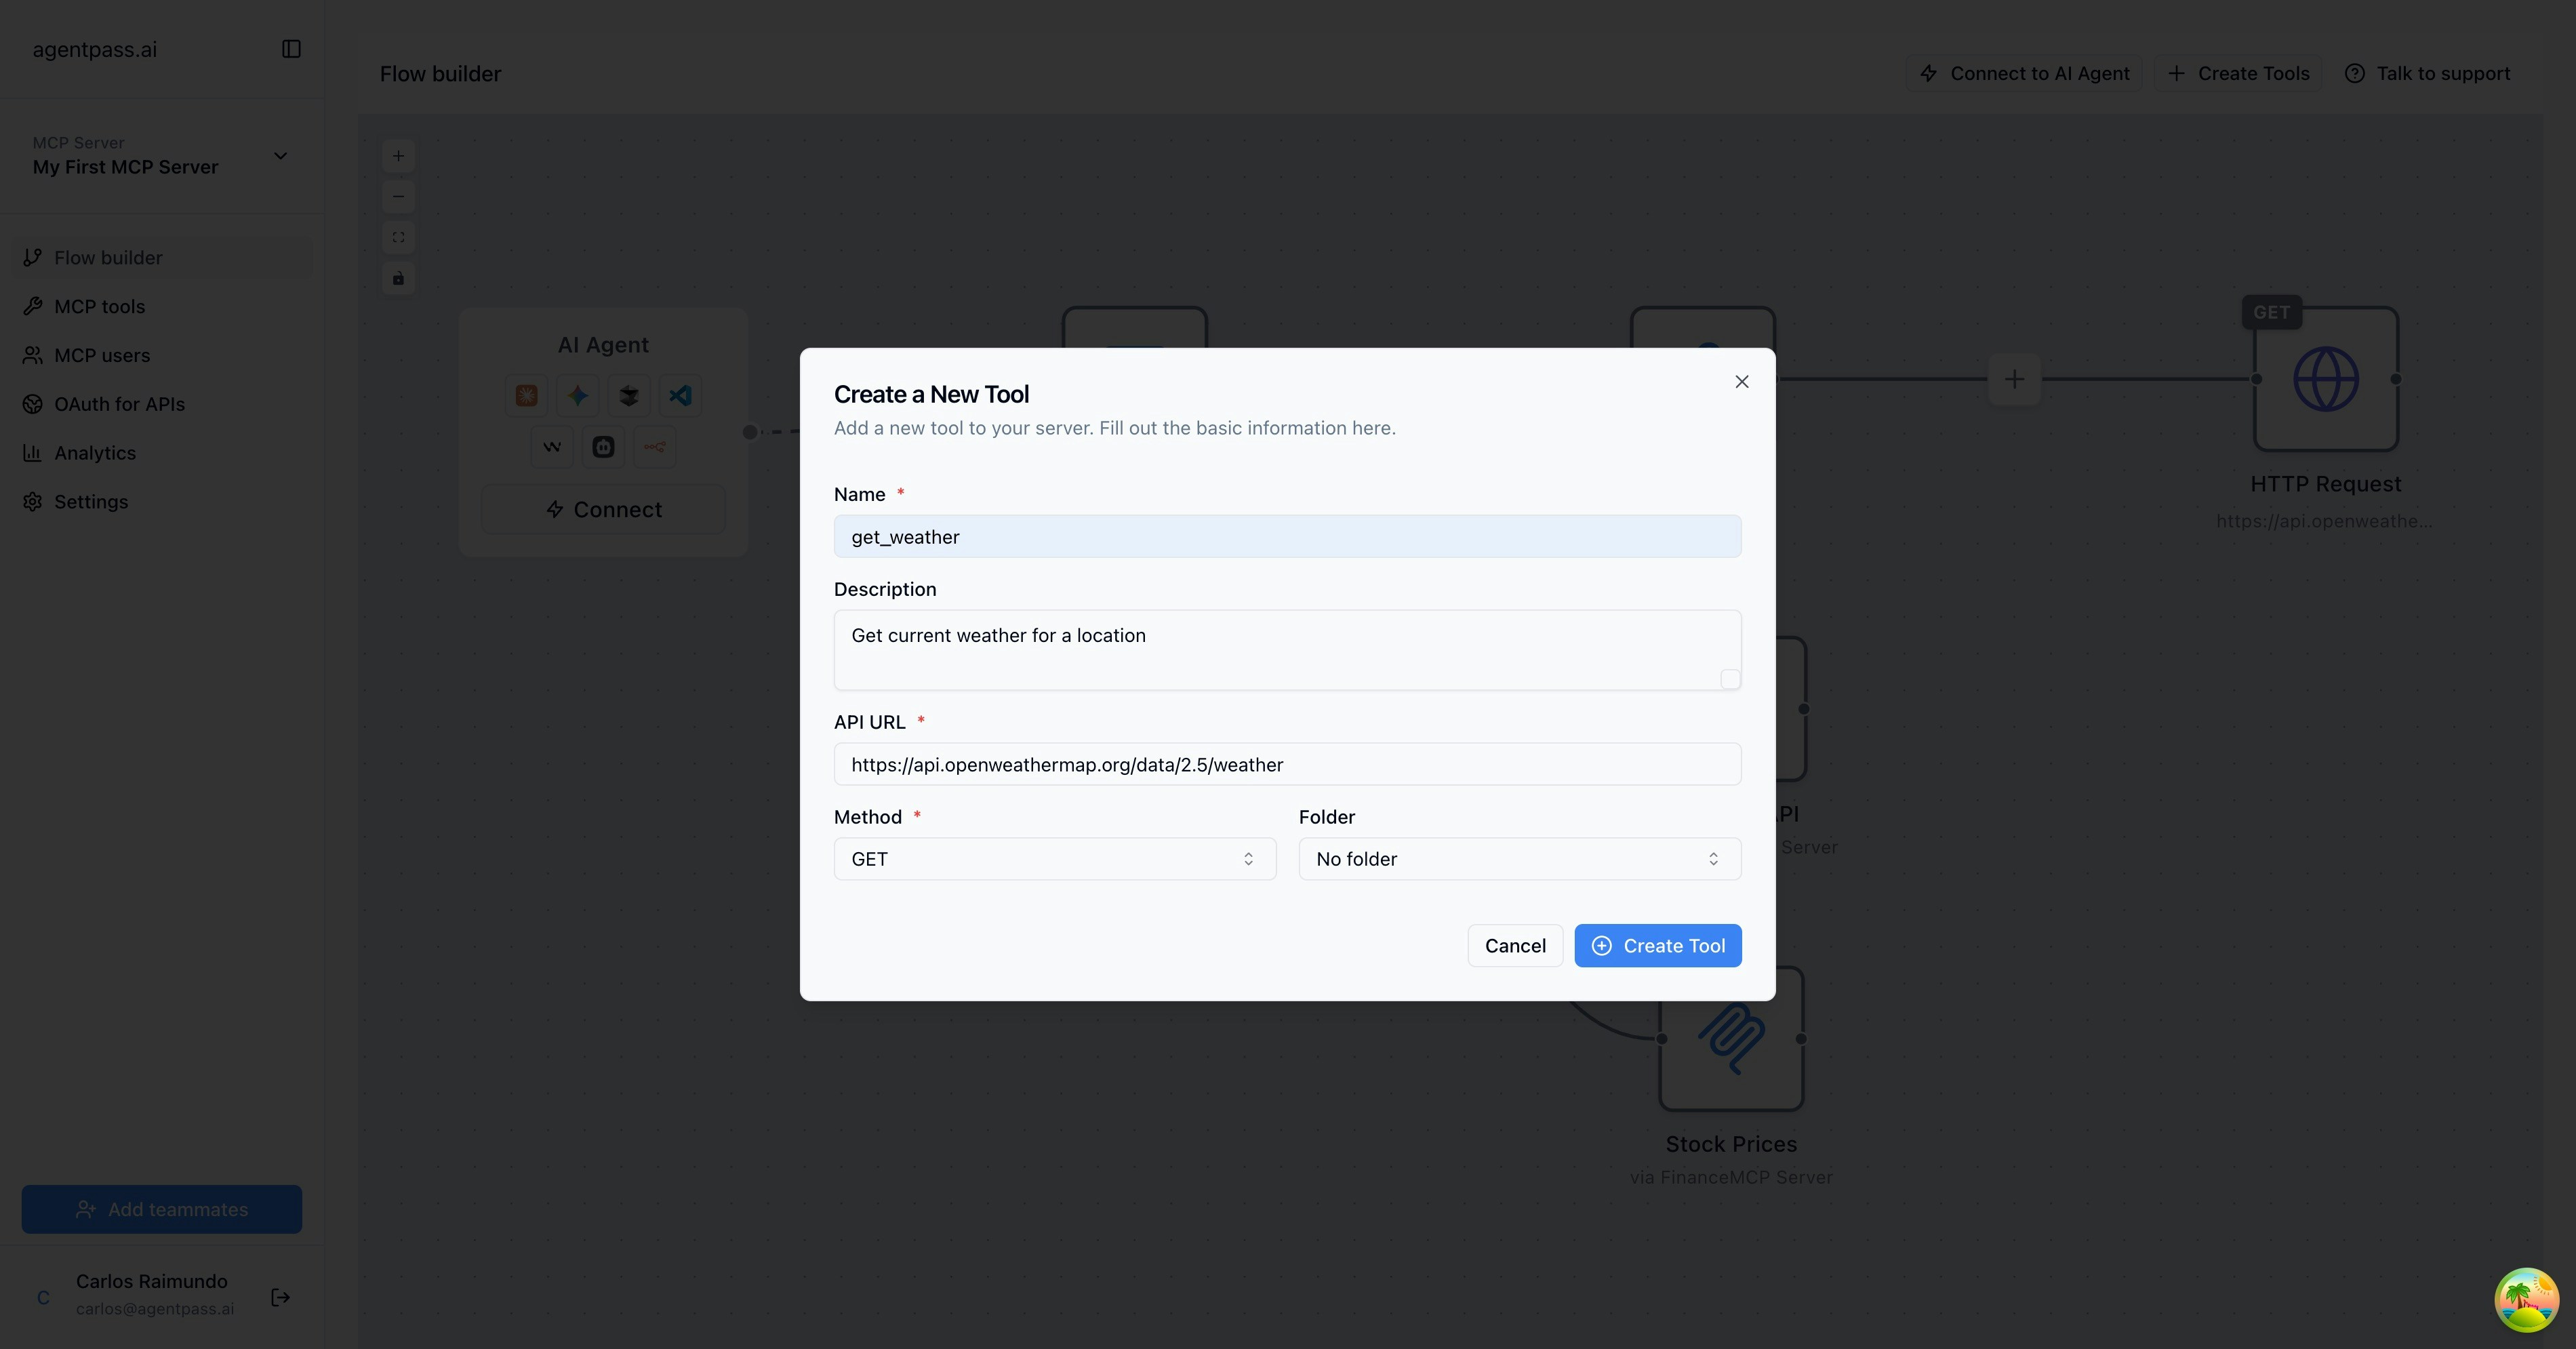Close the Create a New Tool dialog
Image resolution: width=2576 pixels, height=1349 pixels.
[x=1741, y=382]
